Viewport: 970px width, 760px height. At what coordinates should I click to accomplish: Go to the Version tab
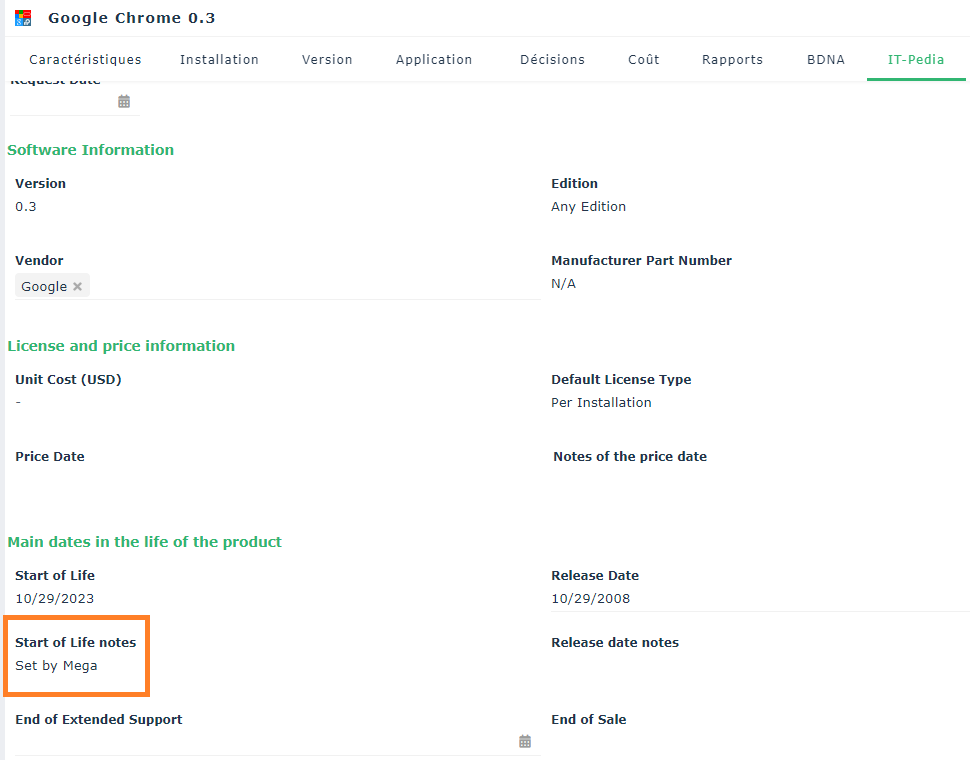coord(327,60)
